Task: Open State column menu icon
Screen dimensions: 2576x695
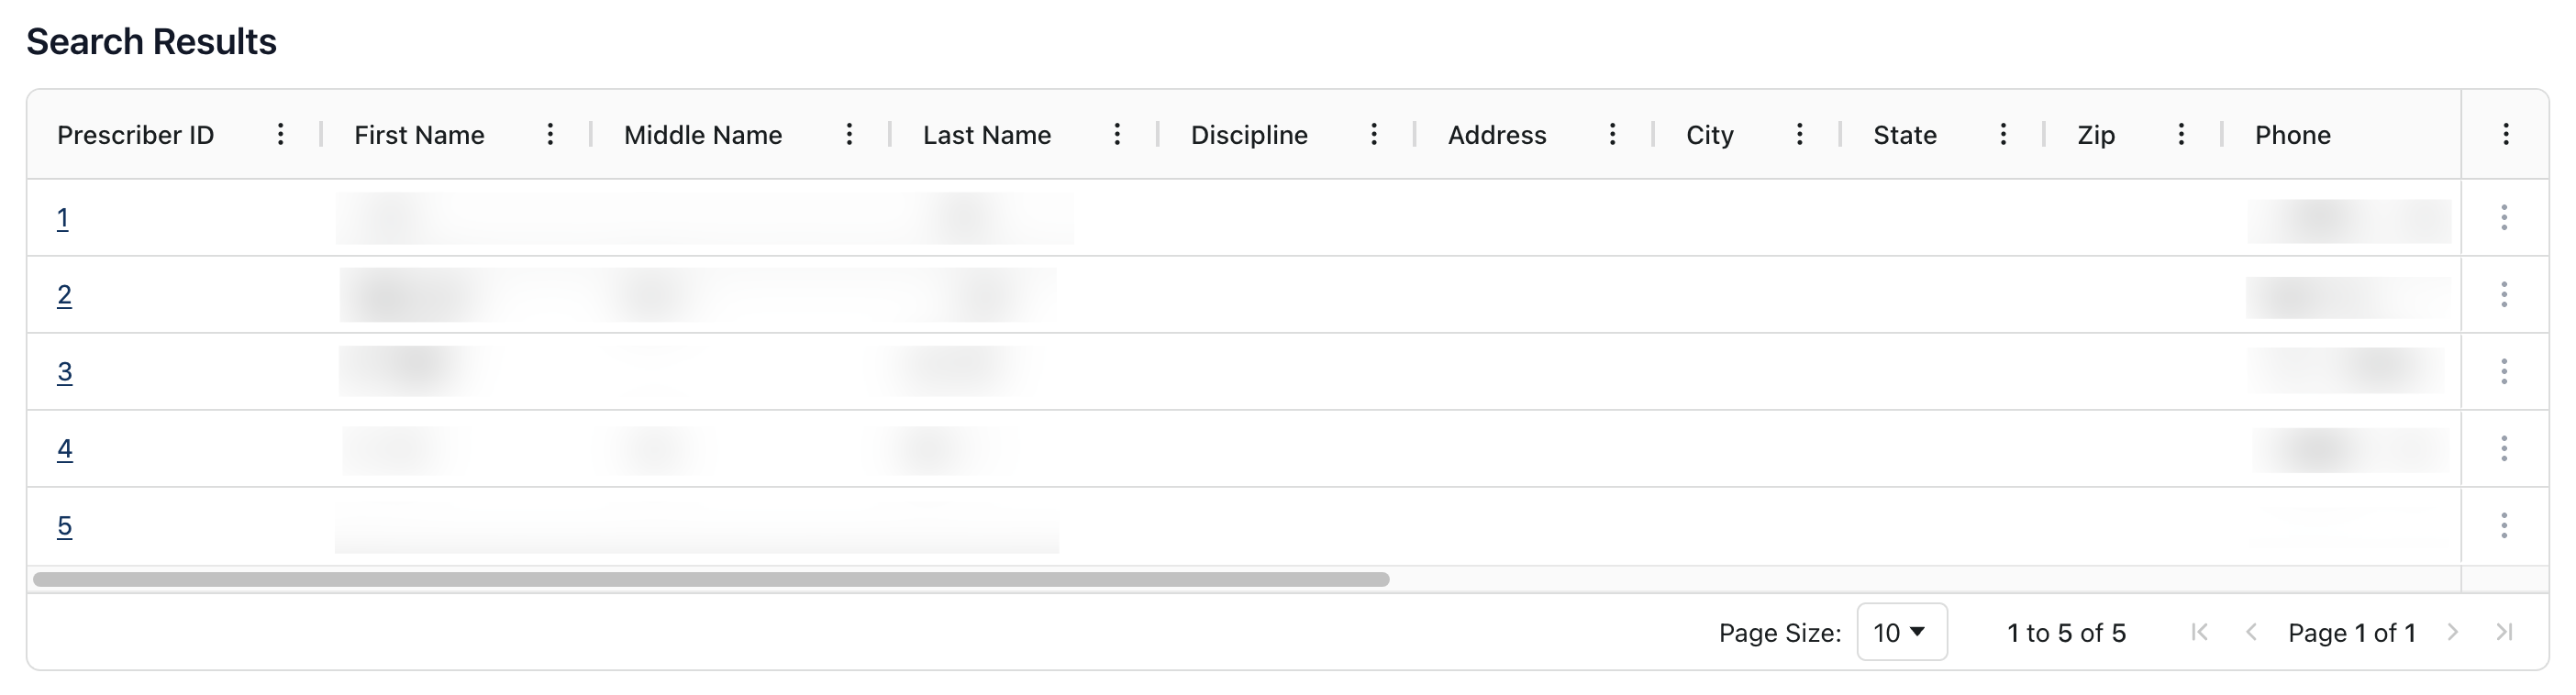Action: (2003, 134)
